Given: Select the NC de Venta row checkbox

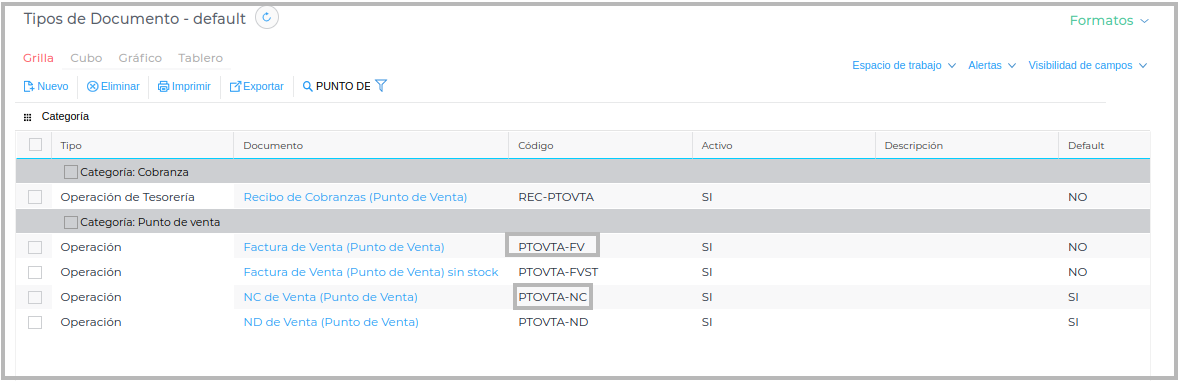Looking at the screenshot, I should click(35, 297).
